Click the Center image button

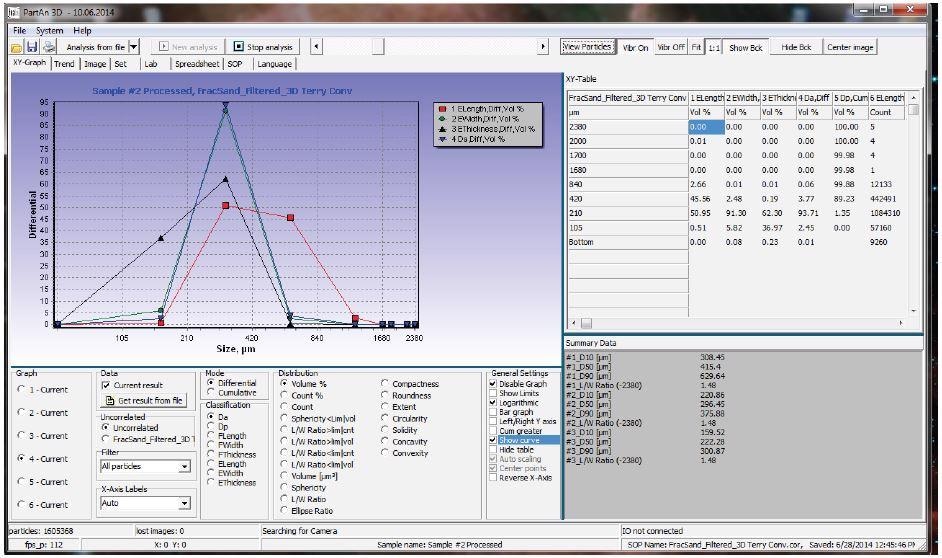click(850, 47)
